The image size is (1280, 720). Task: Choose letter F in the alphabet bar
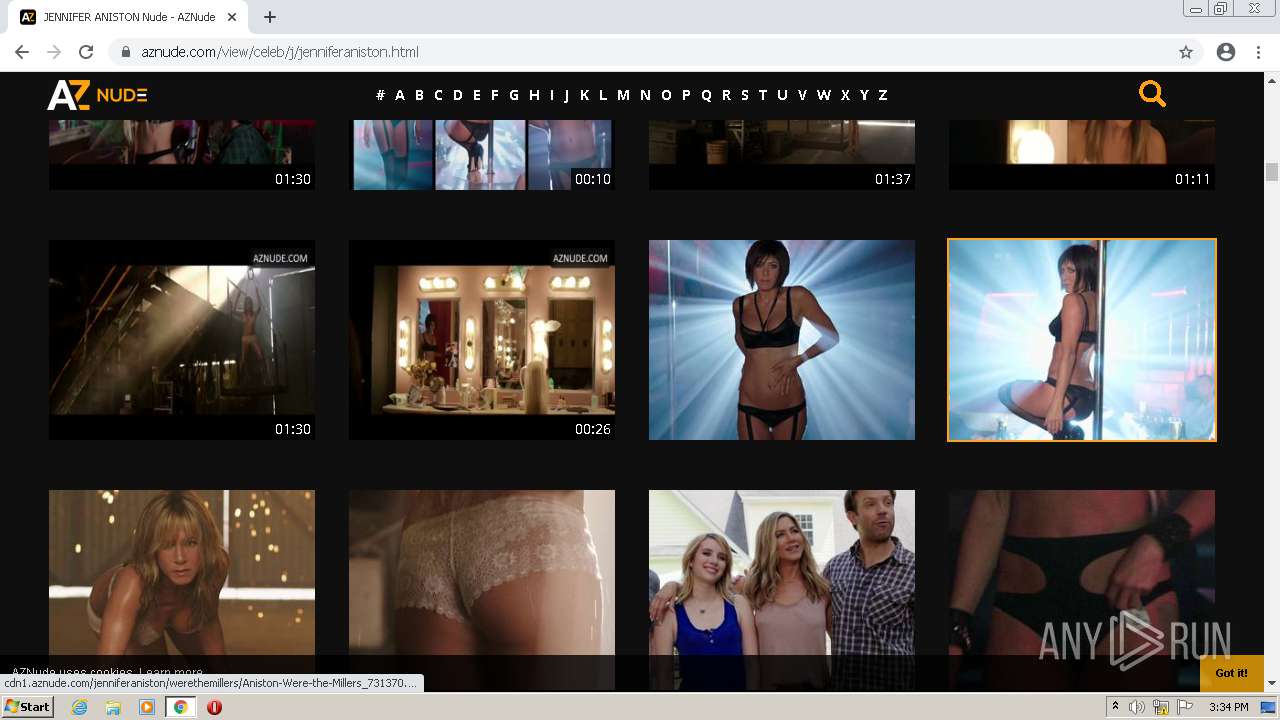click(494, 95)
